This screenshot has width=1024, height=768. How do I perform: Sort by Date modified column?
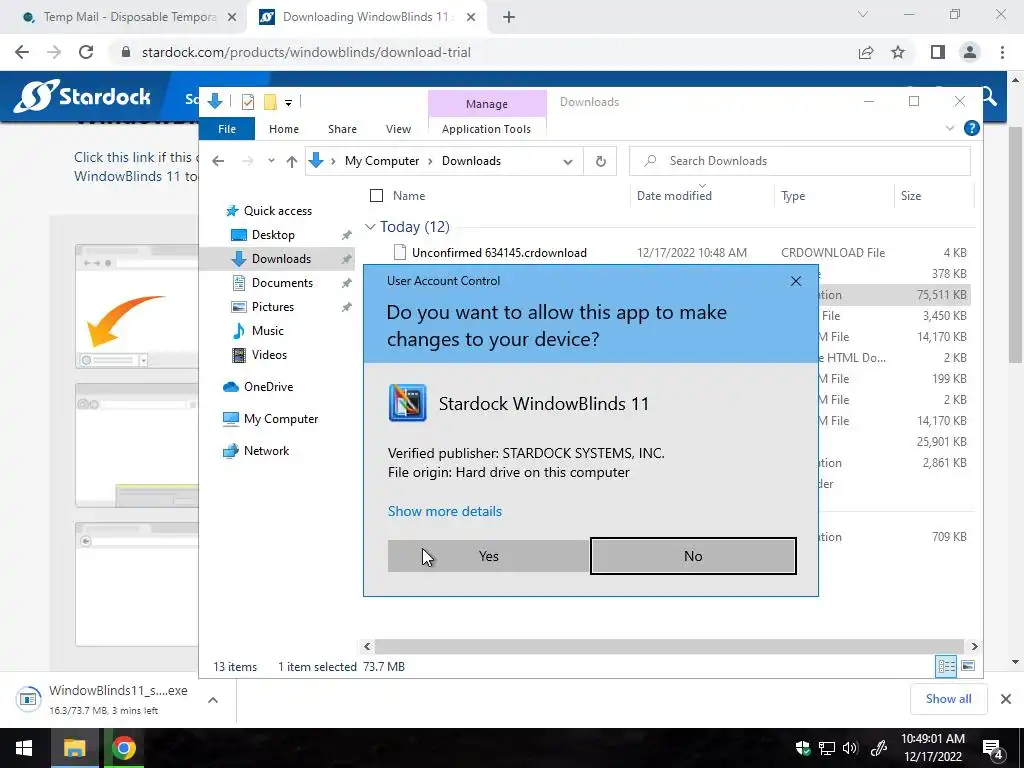(674, 195)
